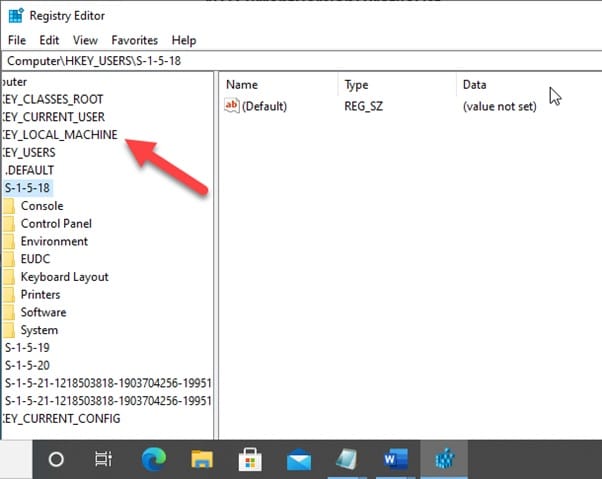Select the S-1-5-20 key
Screen dimensions: 602x479
tap(27, 365)
